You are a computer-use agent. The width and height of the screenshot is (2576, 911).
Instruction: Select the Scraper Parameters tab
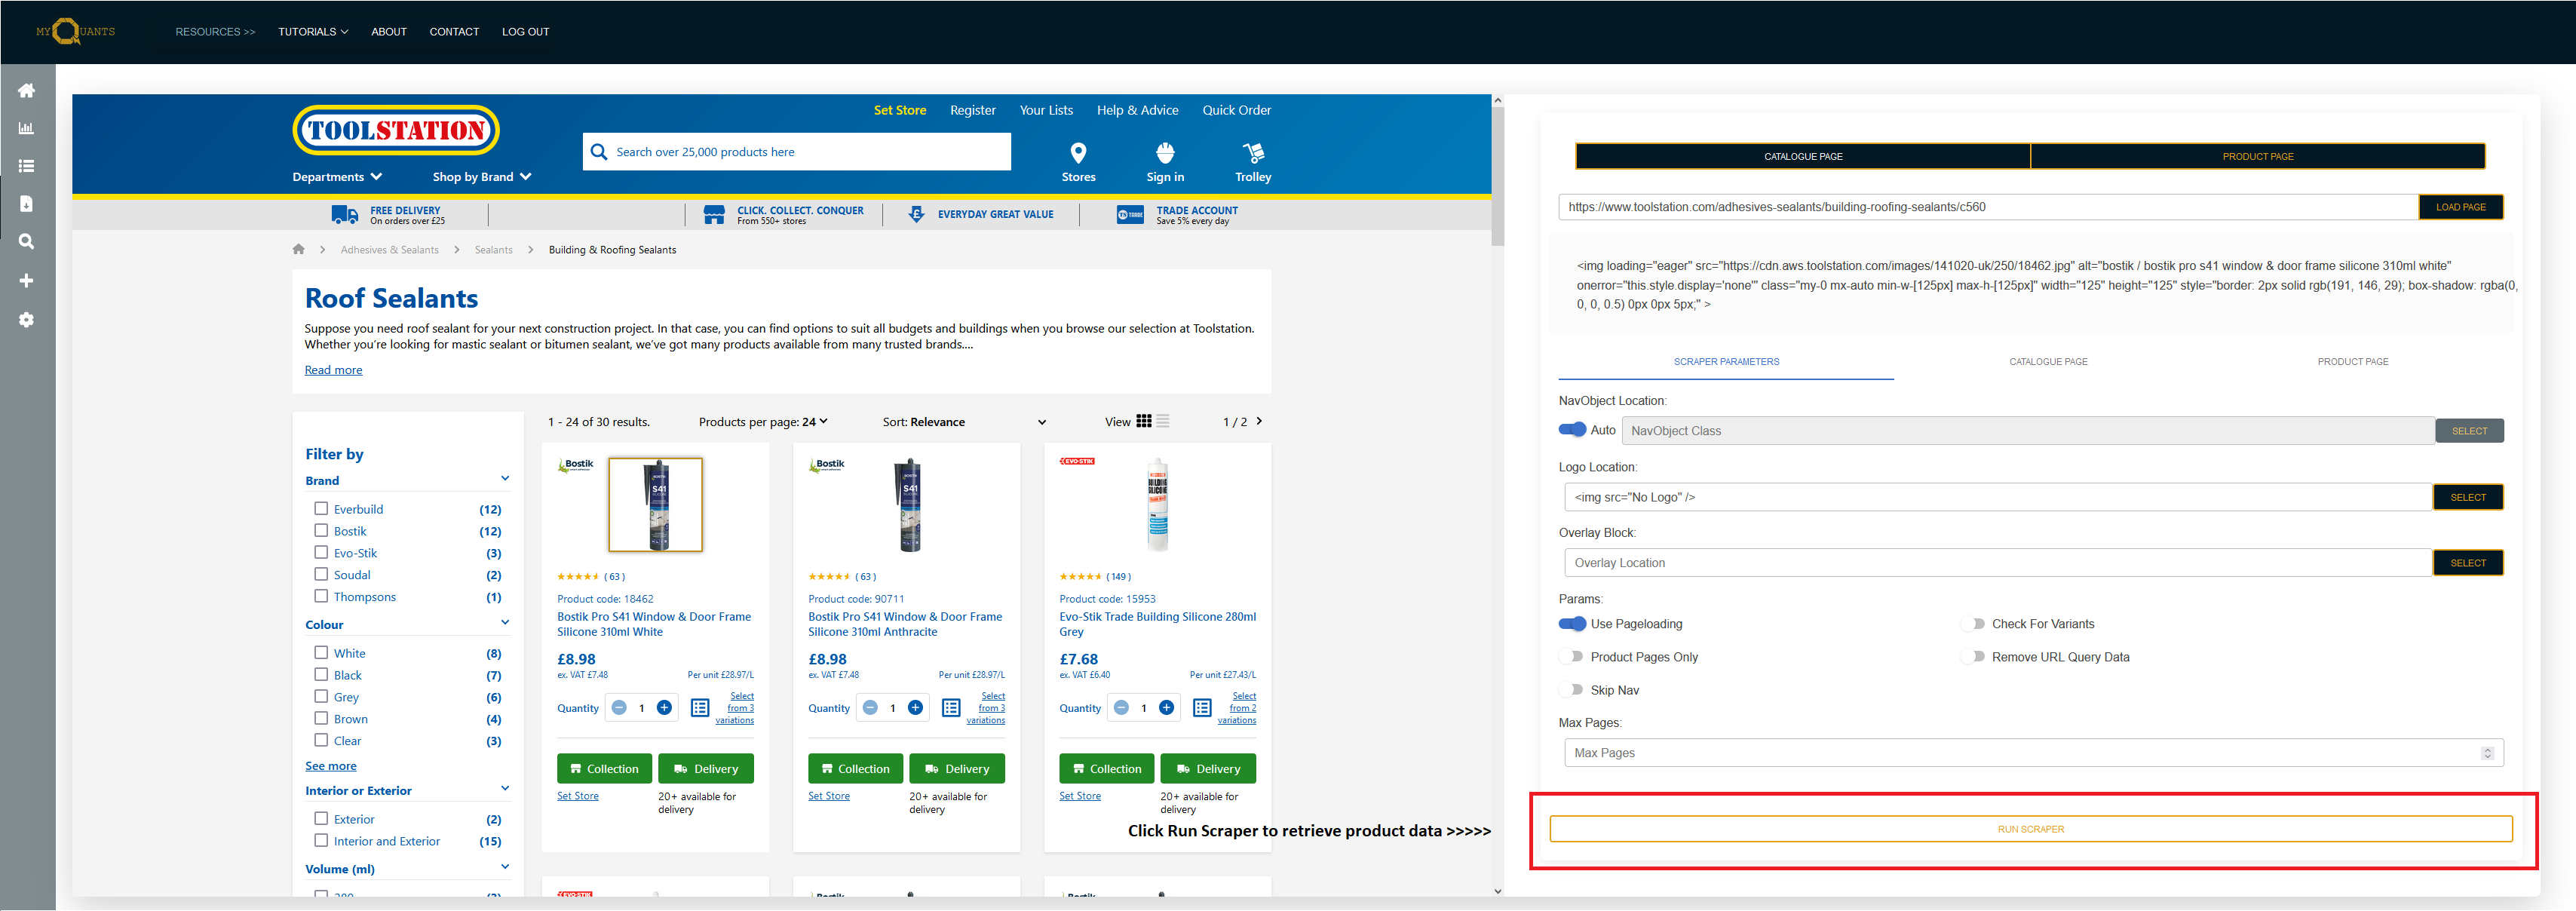point(1726,362)
